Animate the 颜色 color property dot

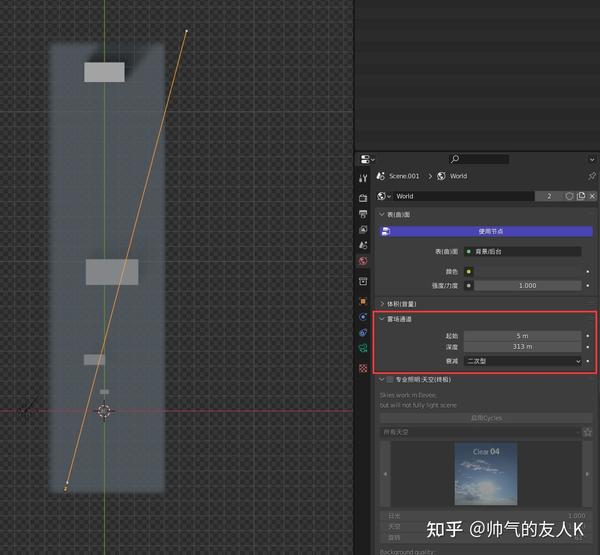pos(588,271)
